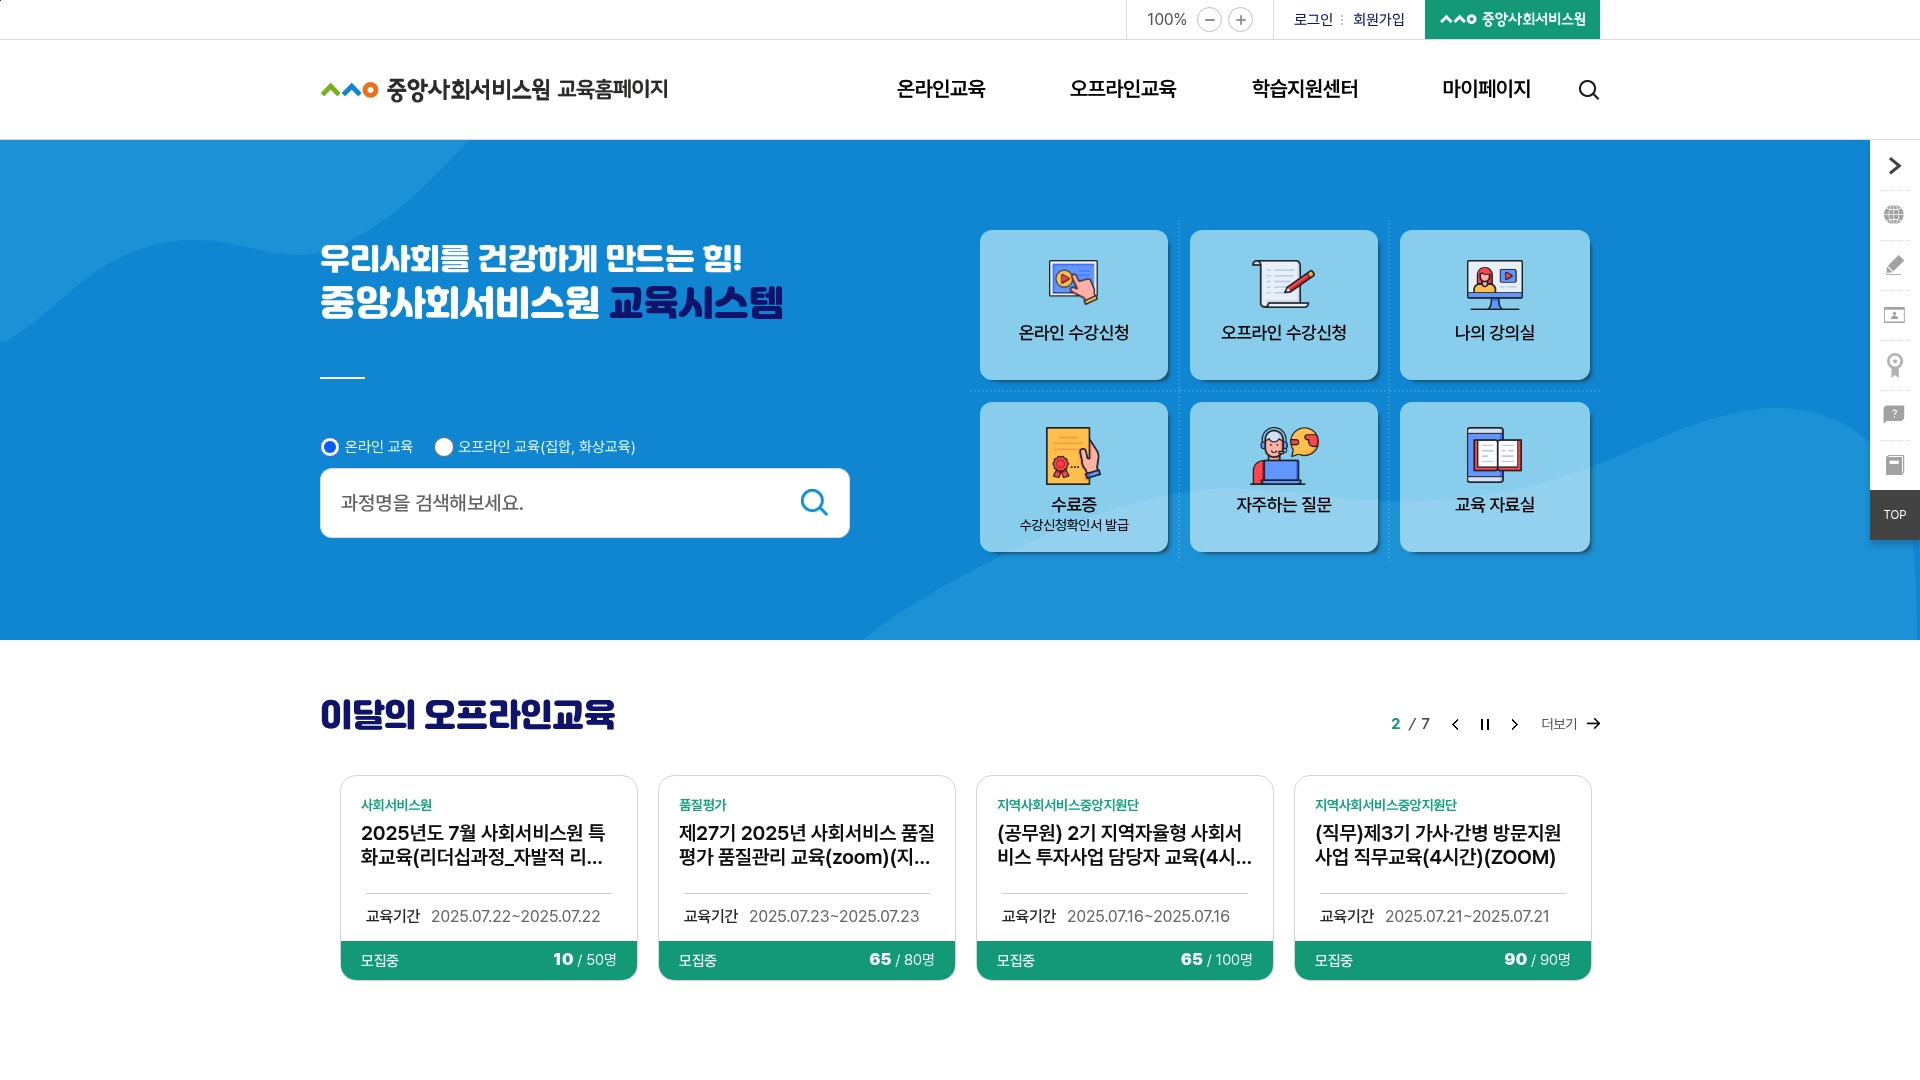Open 교육 자료실 tile
Screen dimensions: 1920x1080
[1494, 477]
